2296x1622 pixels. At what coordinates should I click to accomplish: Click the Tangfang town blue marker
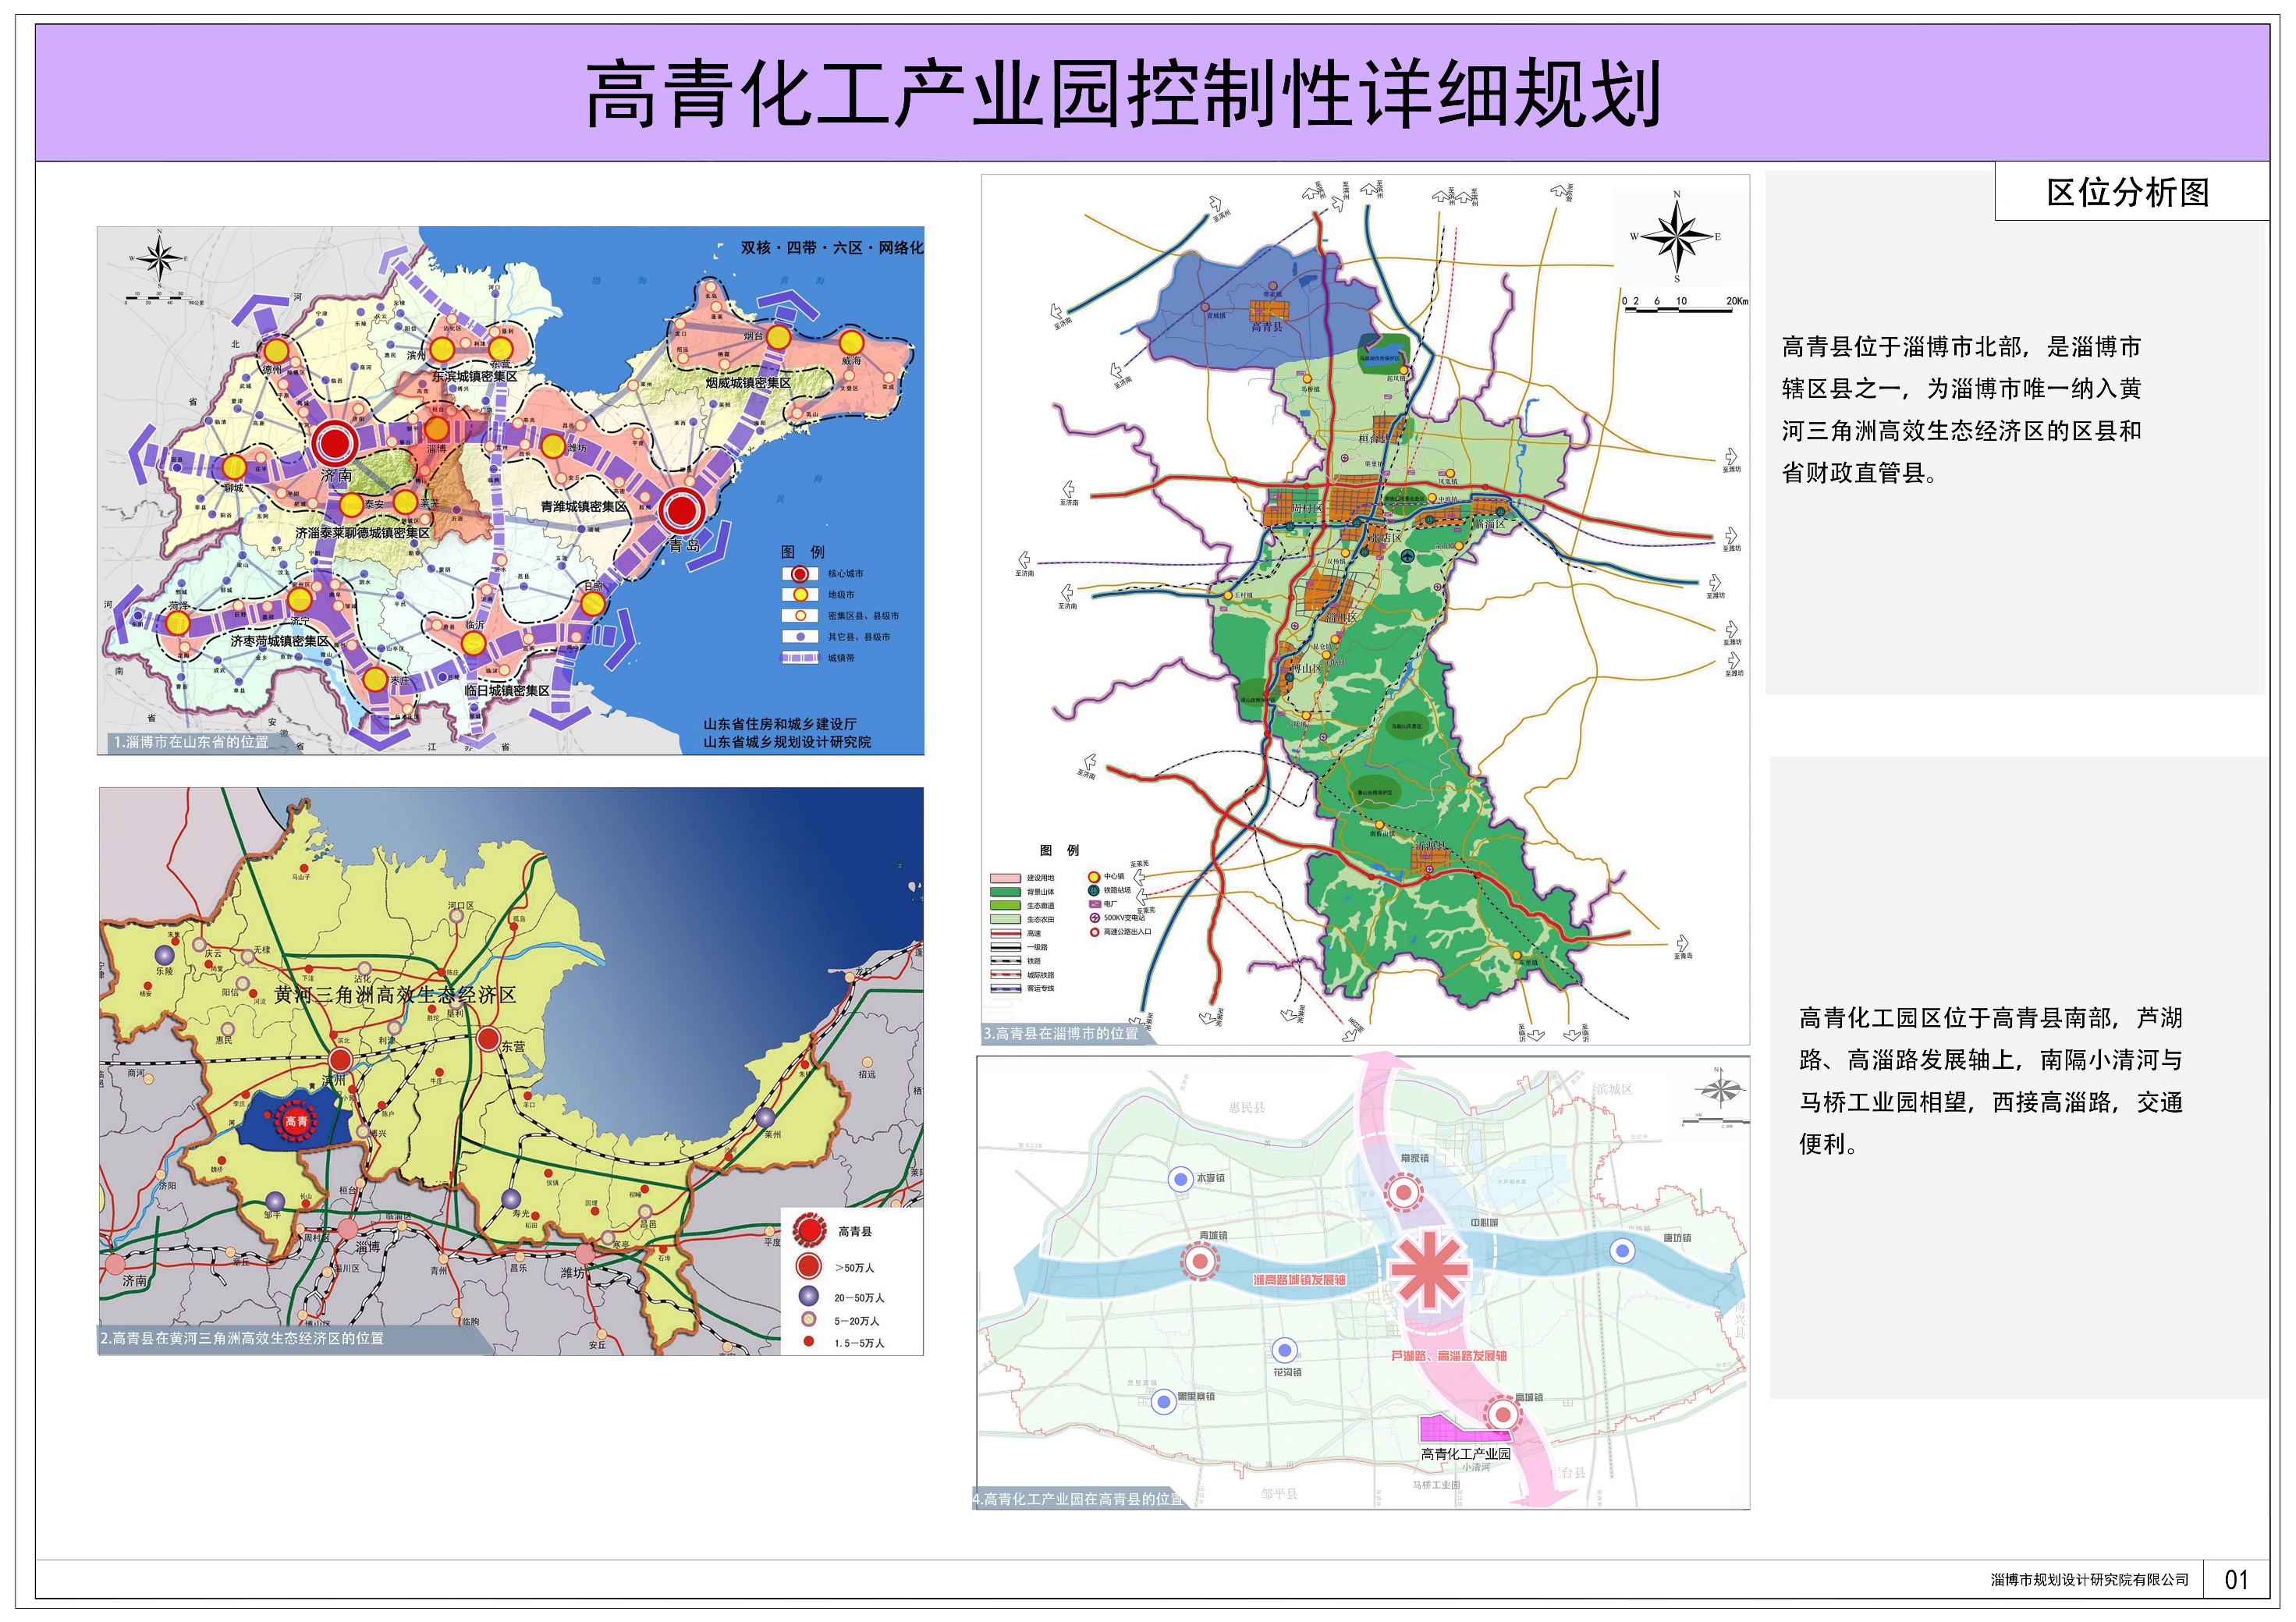(x=1622, y=1250)
